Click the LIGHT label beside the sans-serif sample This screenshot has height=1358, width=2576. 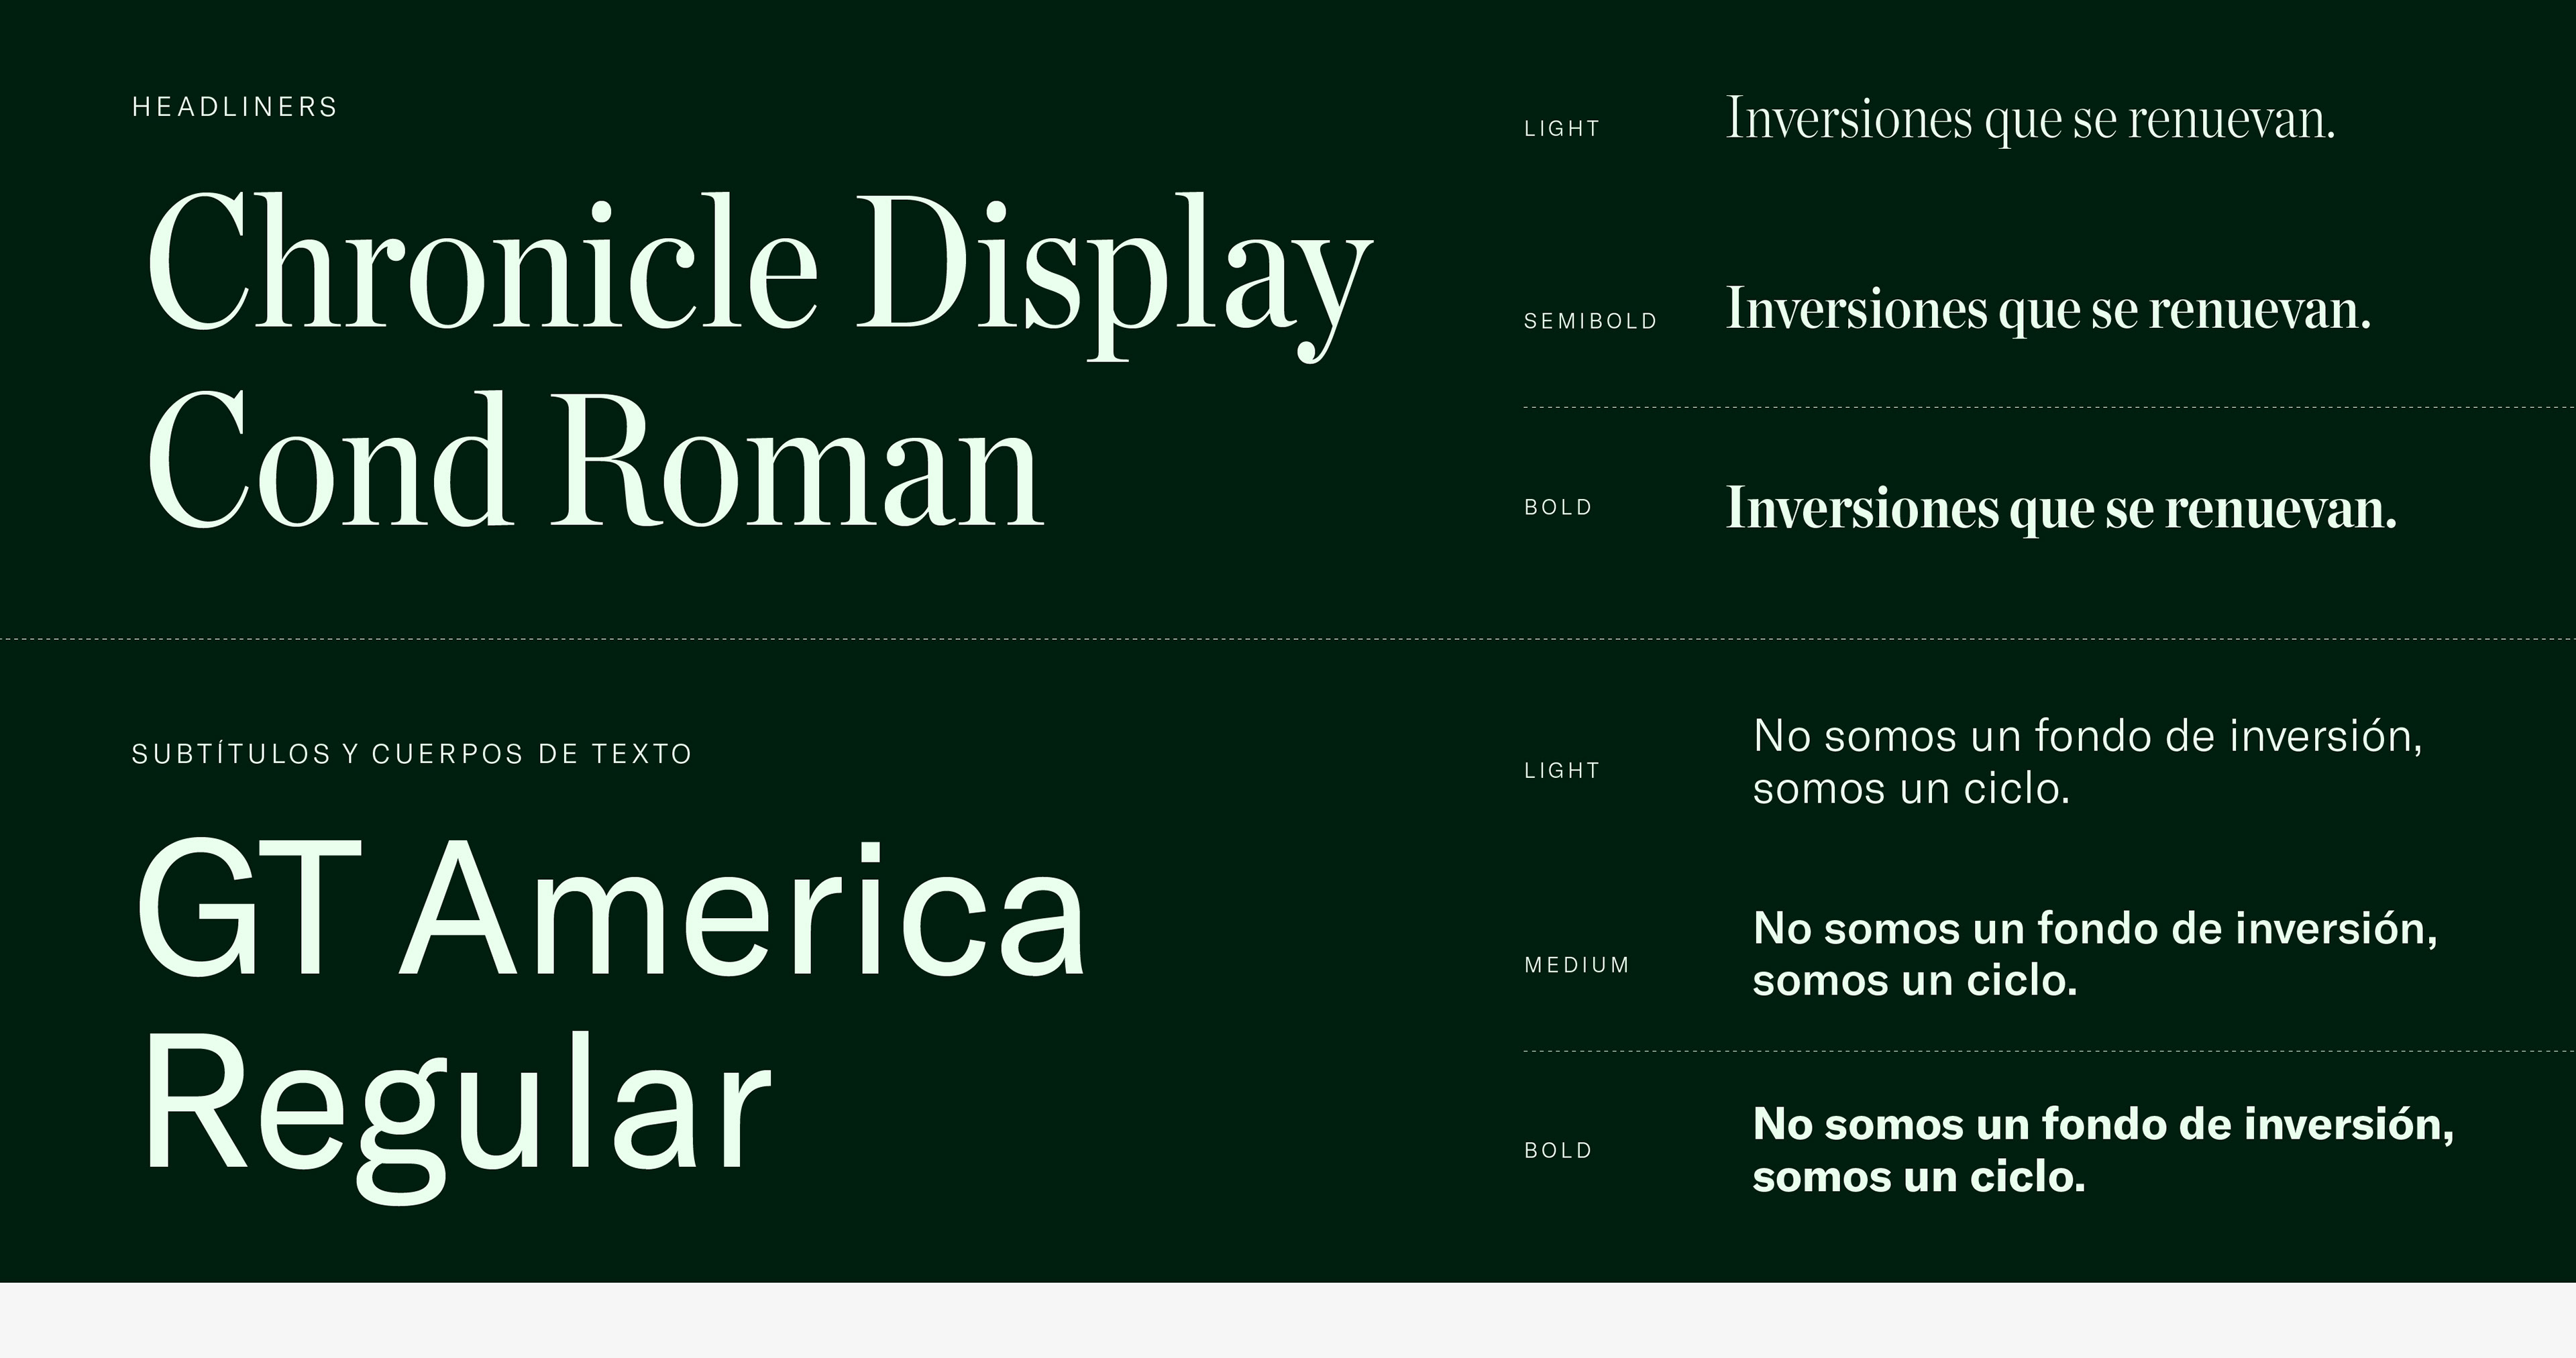(1562, 771)
